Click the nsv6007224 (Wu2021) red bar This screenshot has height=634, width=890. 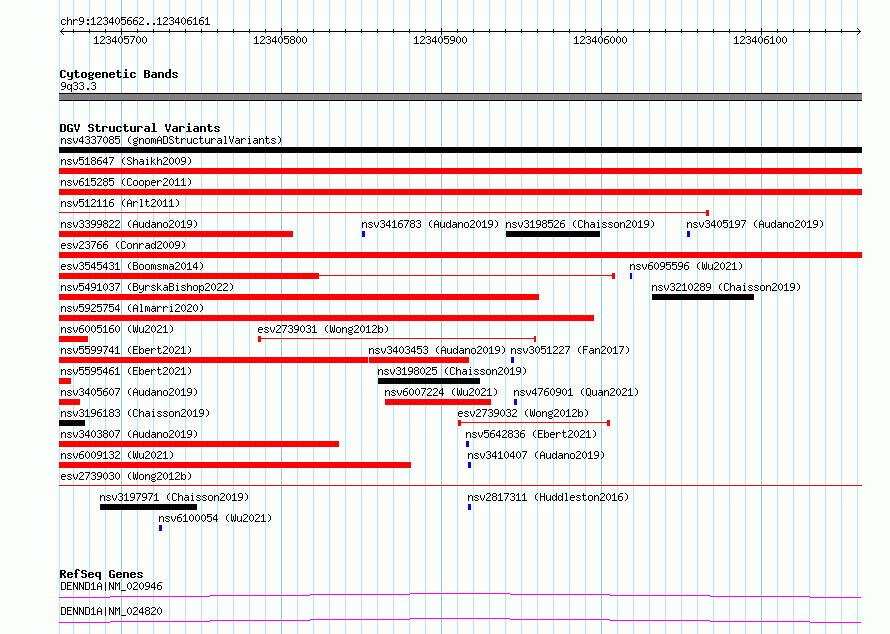pos(438,402)
